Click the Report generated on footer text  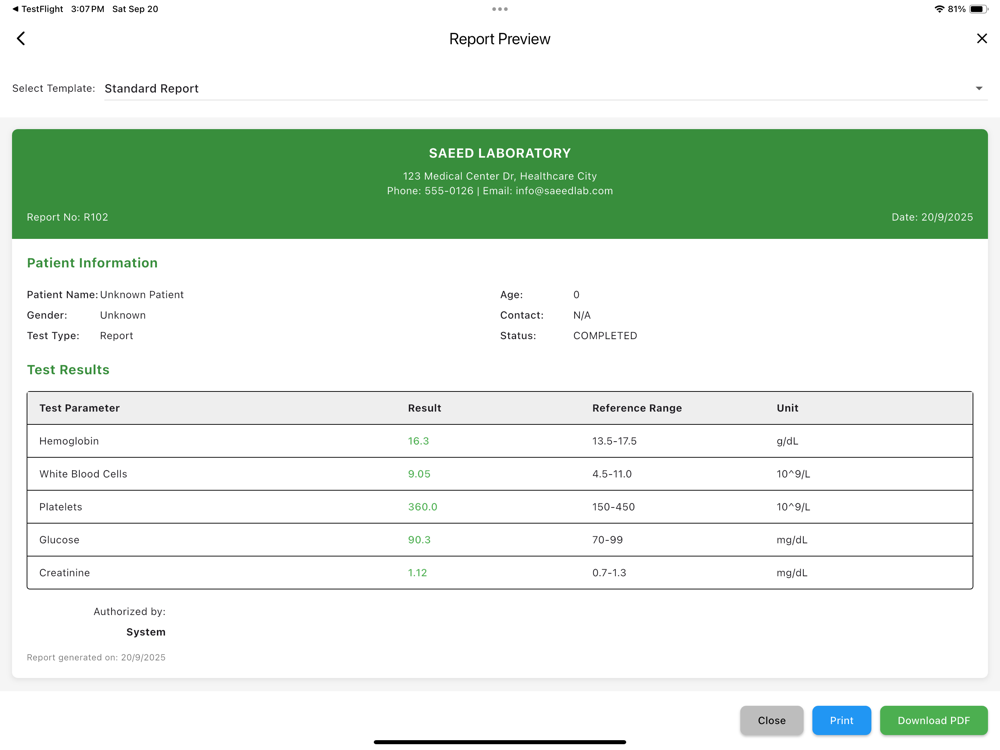pyautogui.click(x=96, y=658)
